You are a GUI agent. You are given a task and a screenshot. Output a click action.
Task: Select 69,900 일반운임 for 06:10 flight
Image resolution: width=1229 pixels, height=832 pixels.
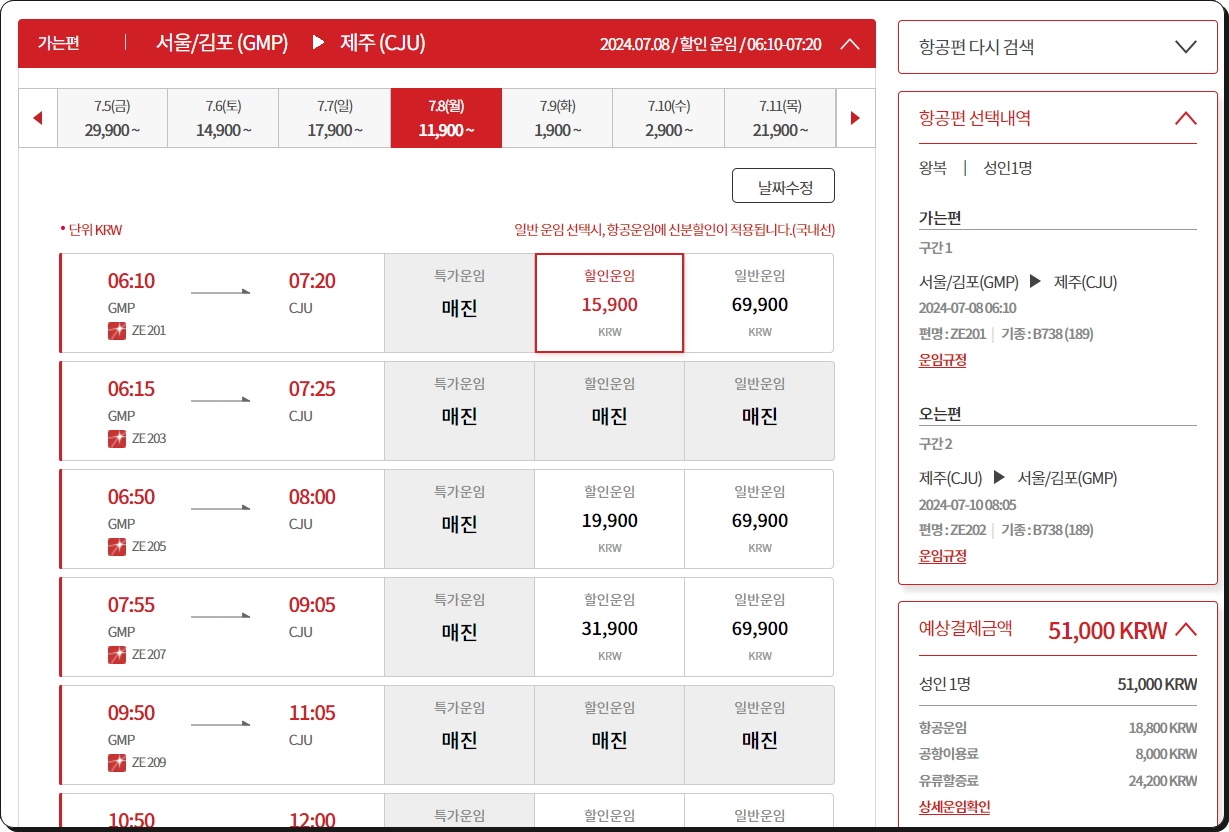759,303
